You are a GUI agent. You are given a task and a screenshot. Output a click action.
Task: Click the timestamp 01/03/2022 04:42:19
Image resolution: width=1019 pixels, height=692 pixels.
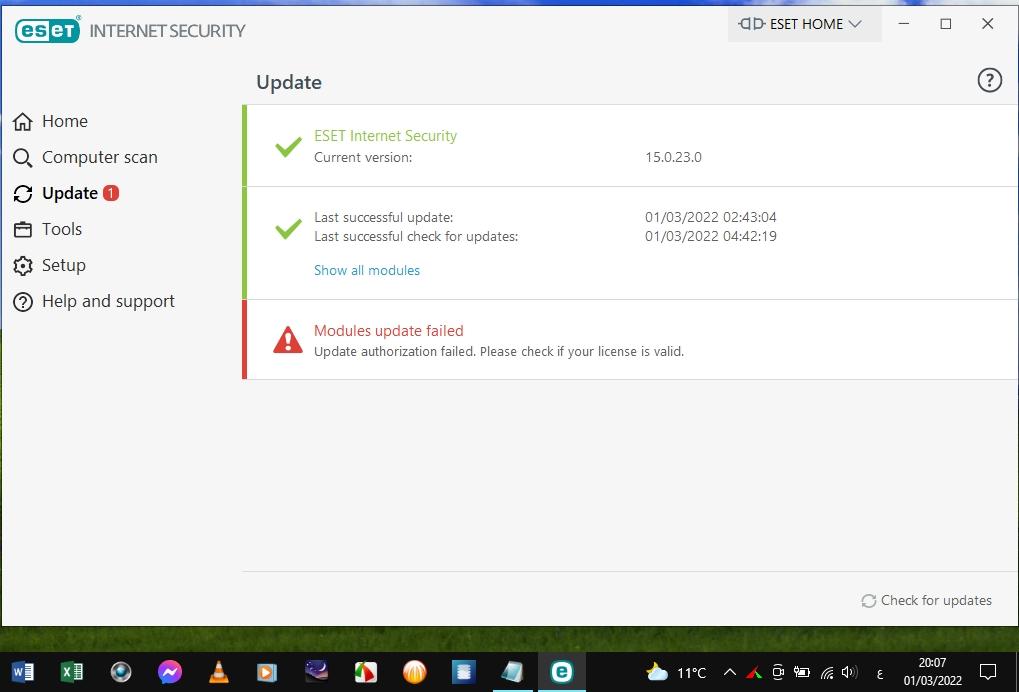point(710,237)
